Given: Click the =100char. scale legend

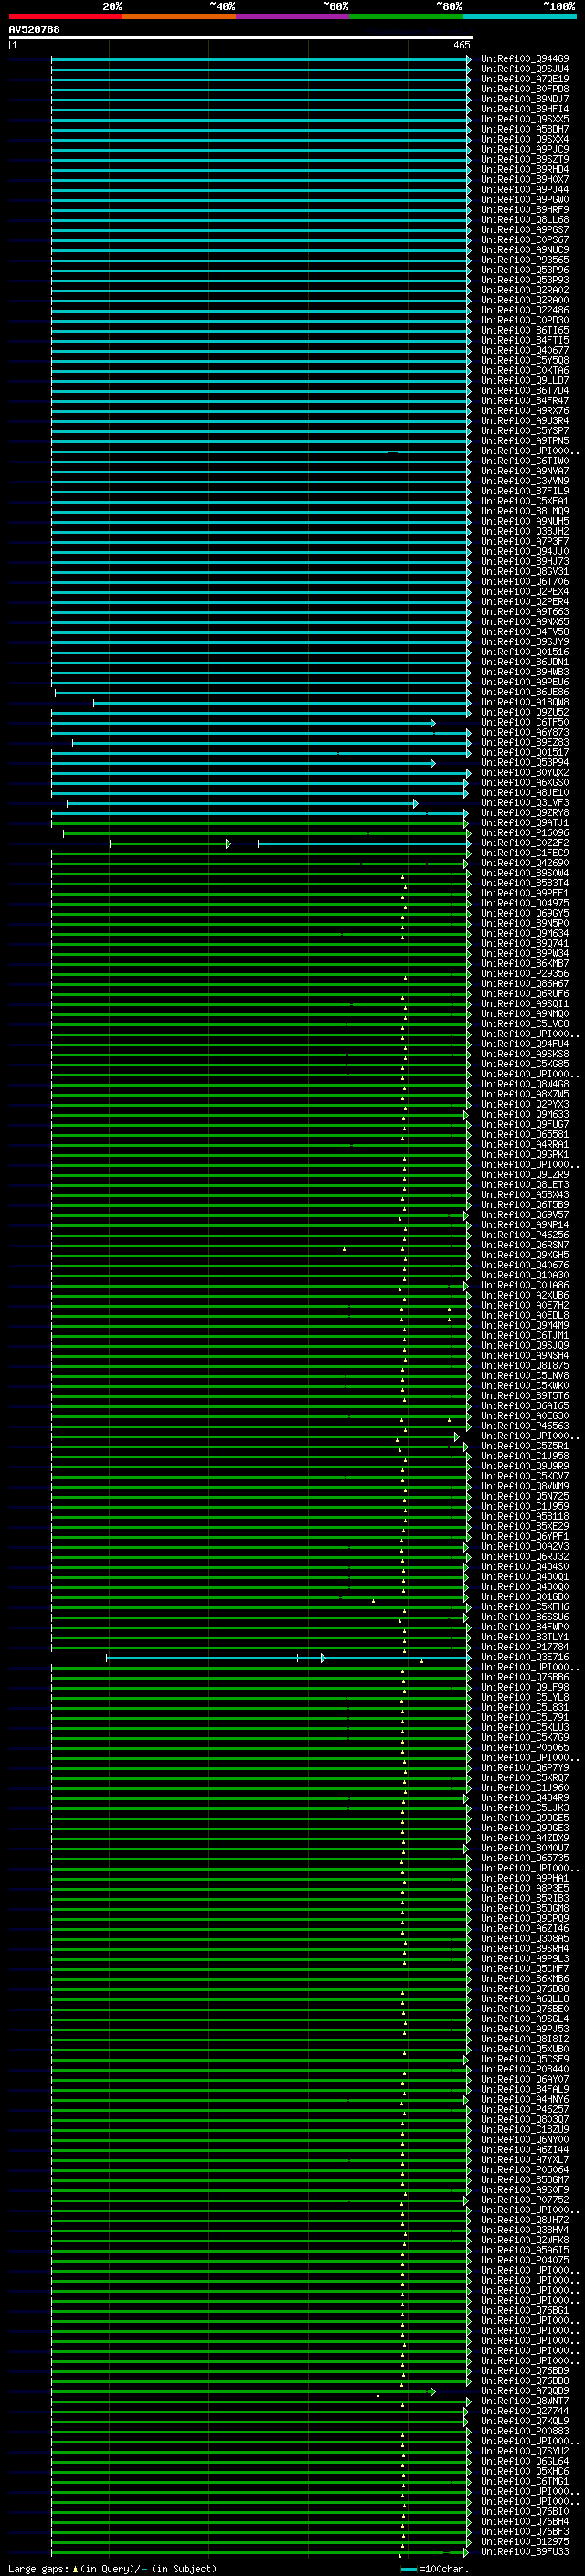Looking at the screenshot, I should coord(434,2569).
